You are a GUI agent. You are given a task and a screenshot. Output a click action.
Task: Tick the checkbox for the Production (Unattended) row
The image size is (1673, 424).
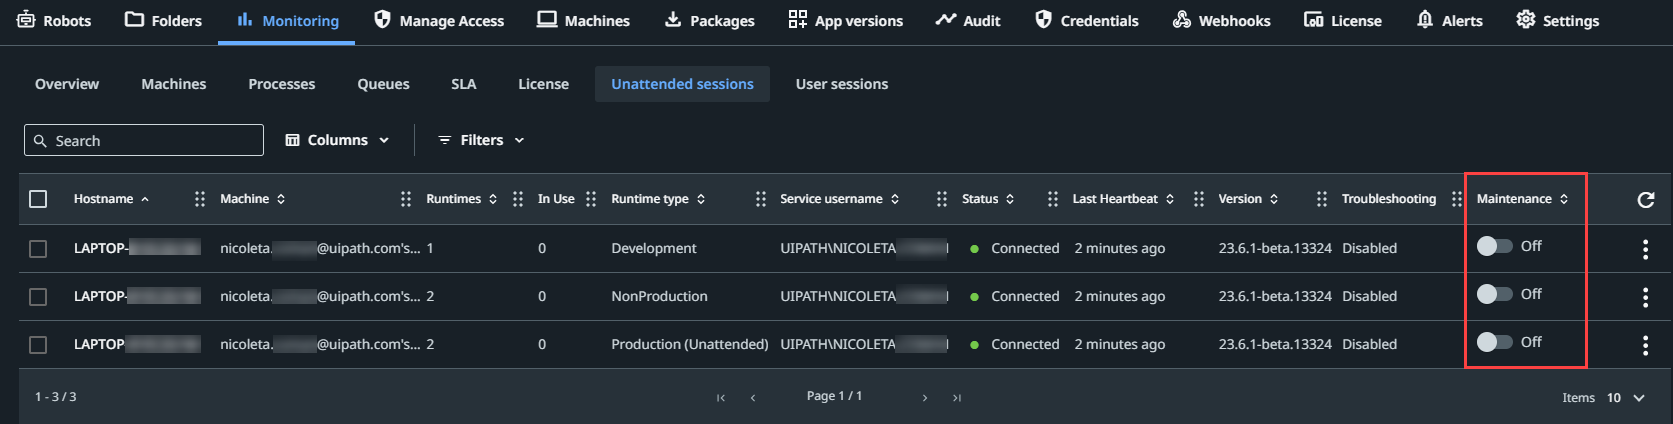[x=38, y=345]
